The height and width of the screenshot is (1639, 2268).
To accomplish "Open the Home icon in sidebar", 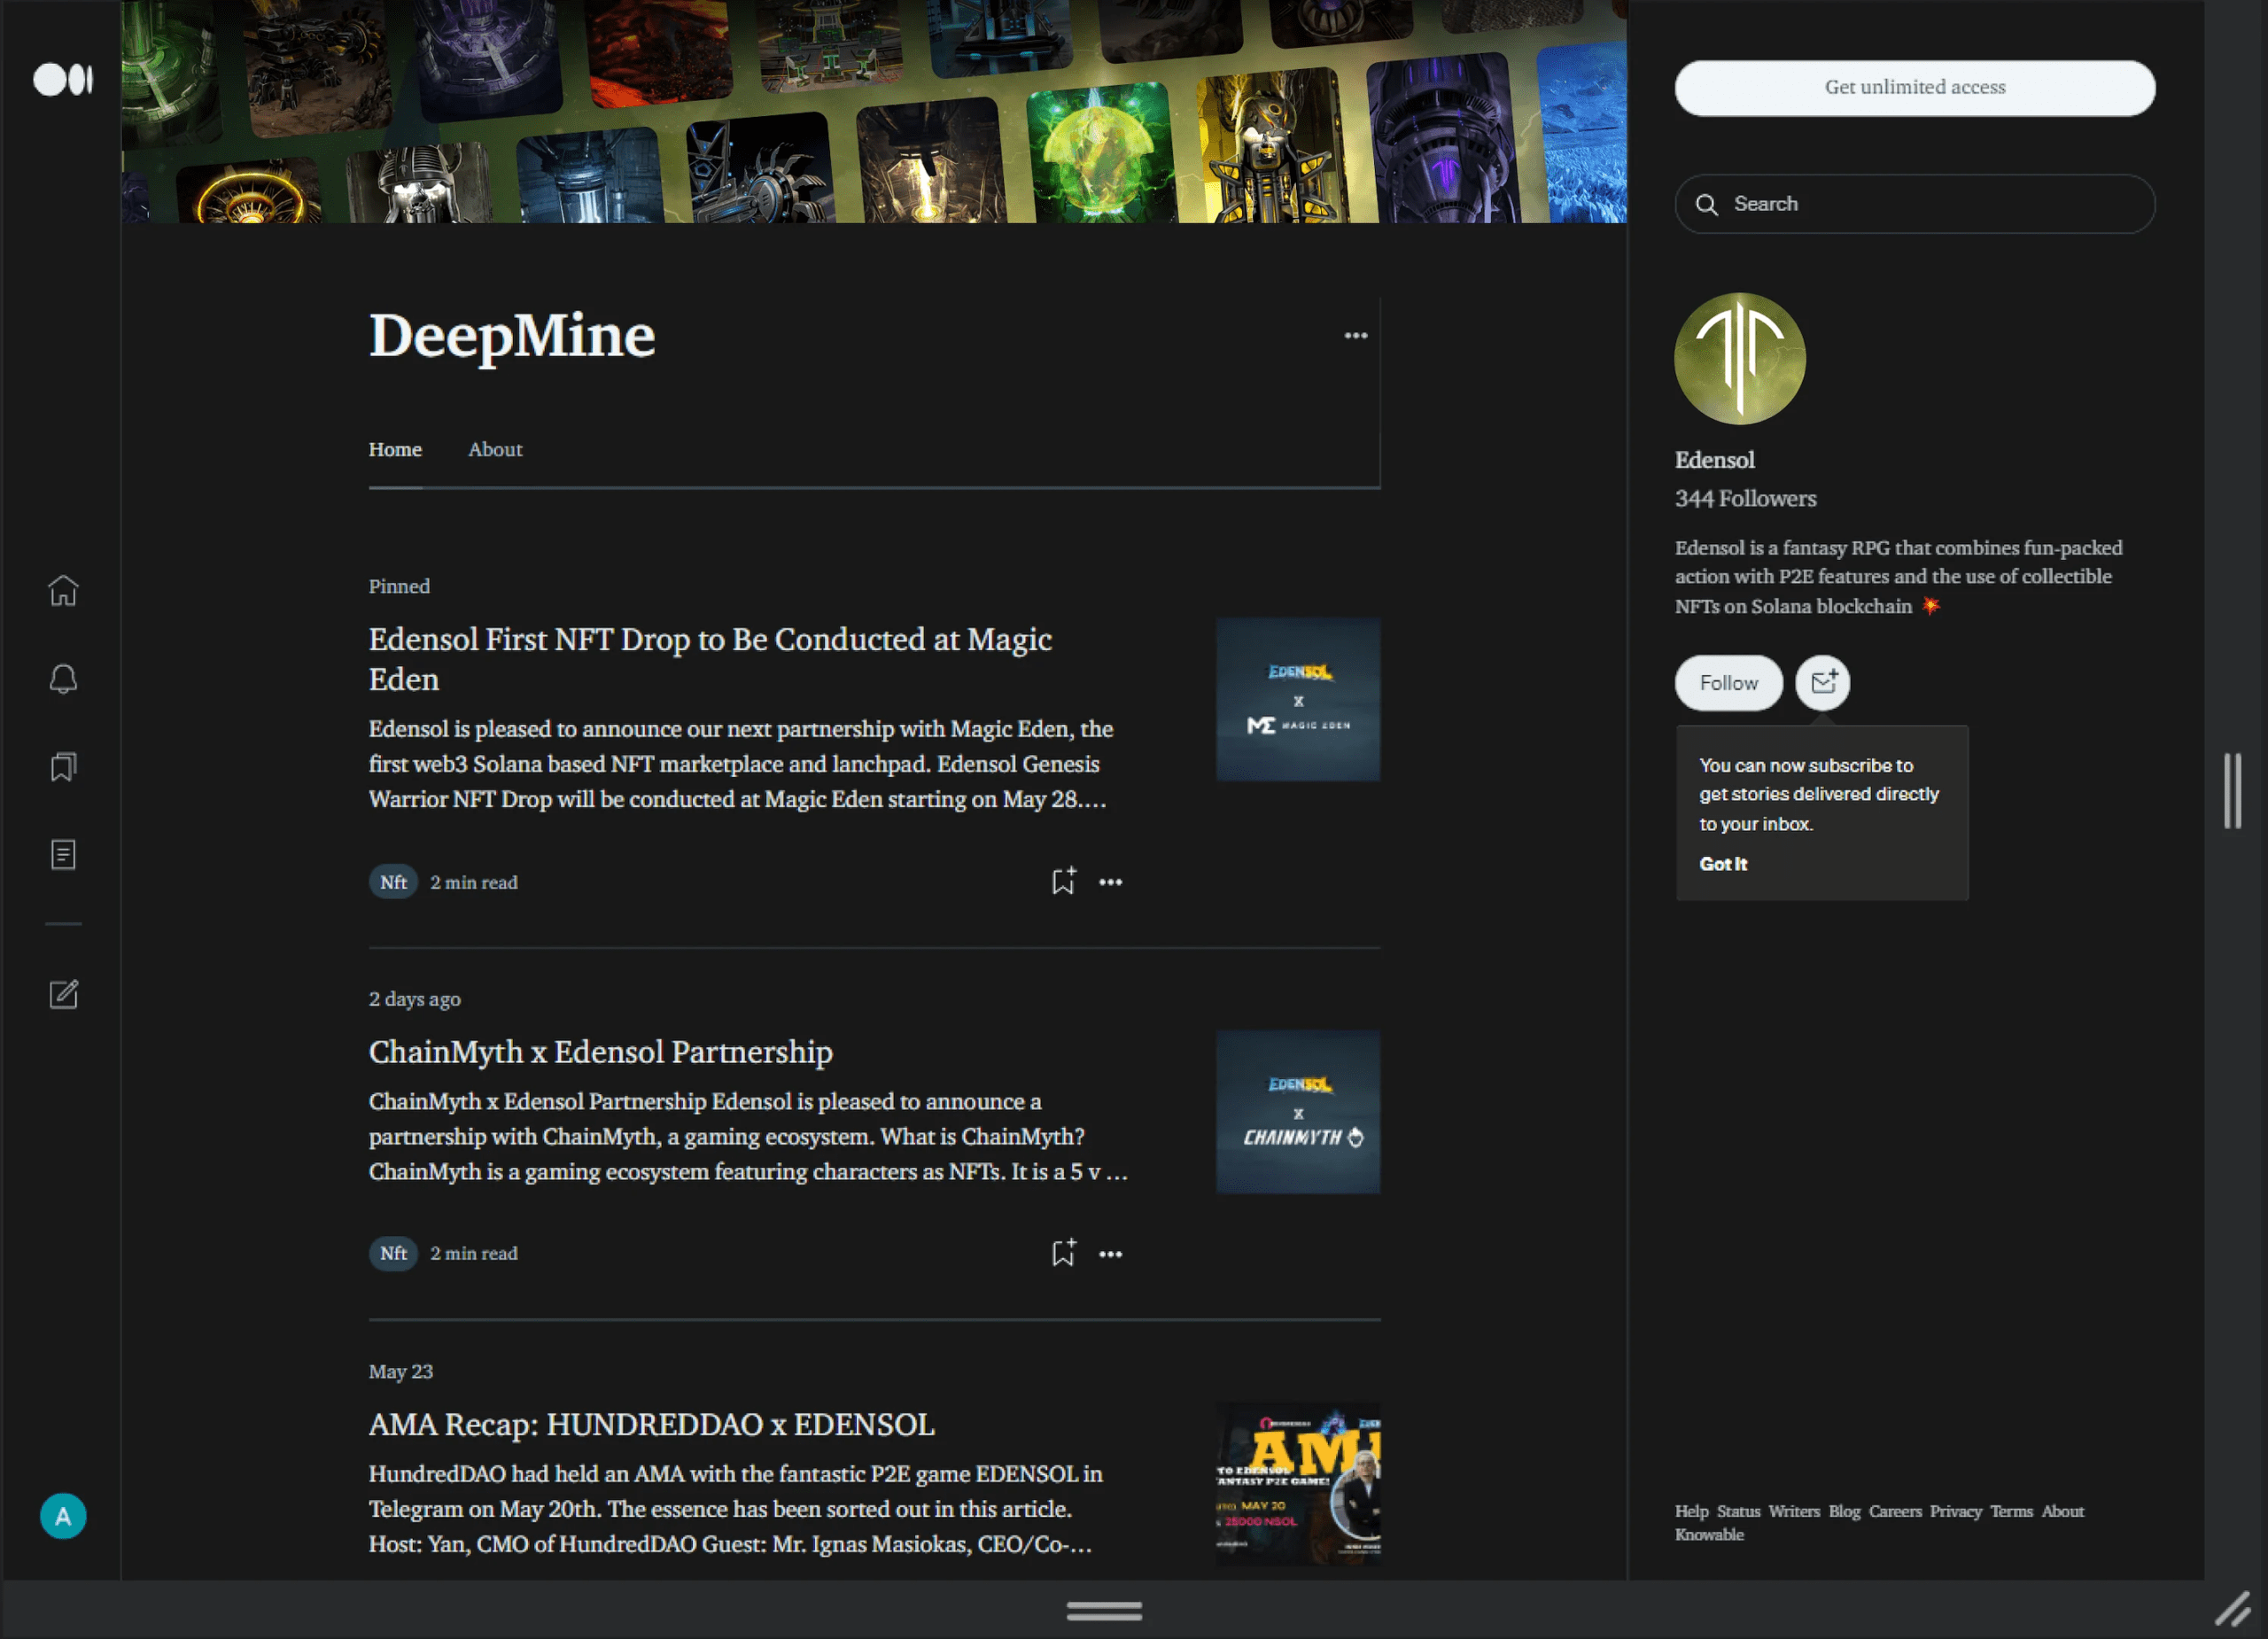I will [63, 591].
